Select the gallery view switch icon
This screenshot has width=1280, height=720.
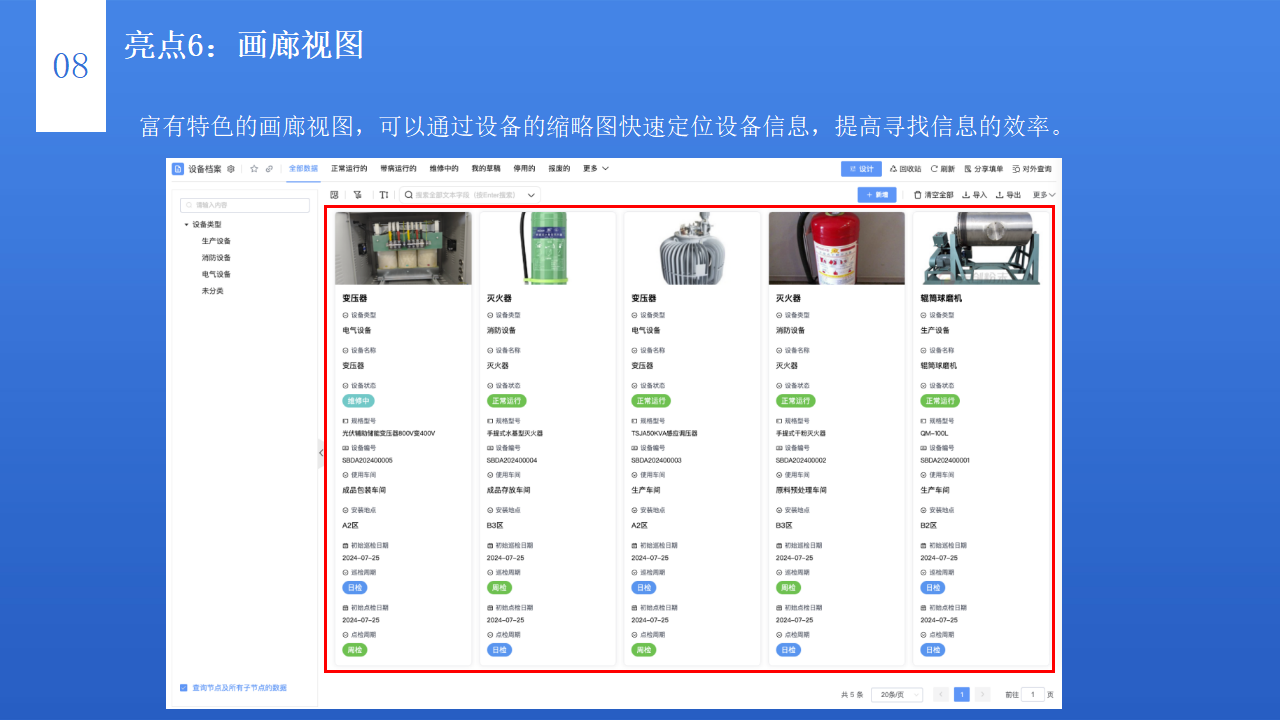(334, 195)
